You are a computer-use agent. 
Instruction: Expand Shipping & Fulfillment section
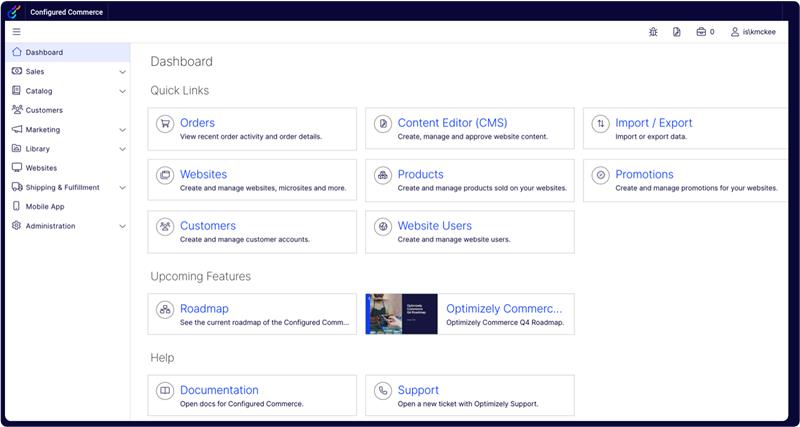122,188
